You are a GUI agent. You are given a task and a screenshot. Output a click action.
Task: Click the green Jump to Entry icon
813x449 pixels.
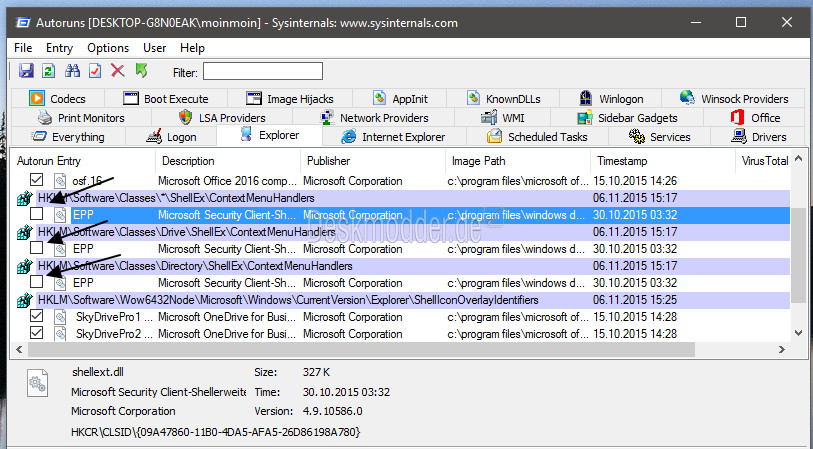click(x=141, y=71)
